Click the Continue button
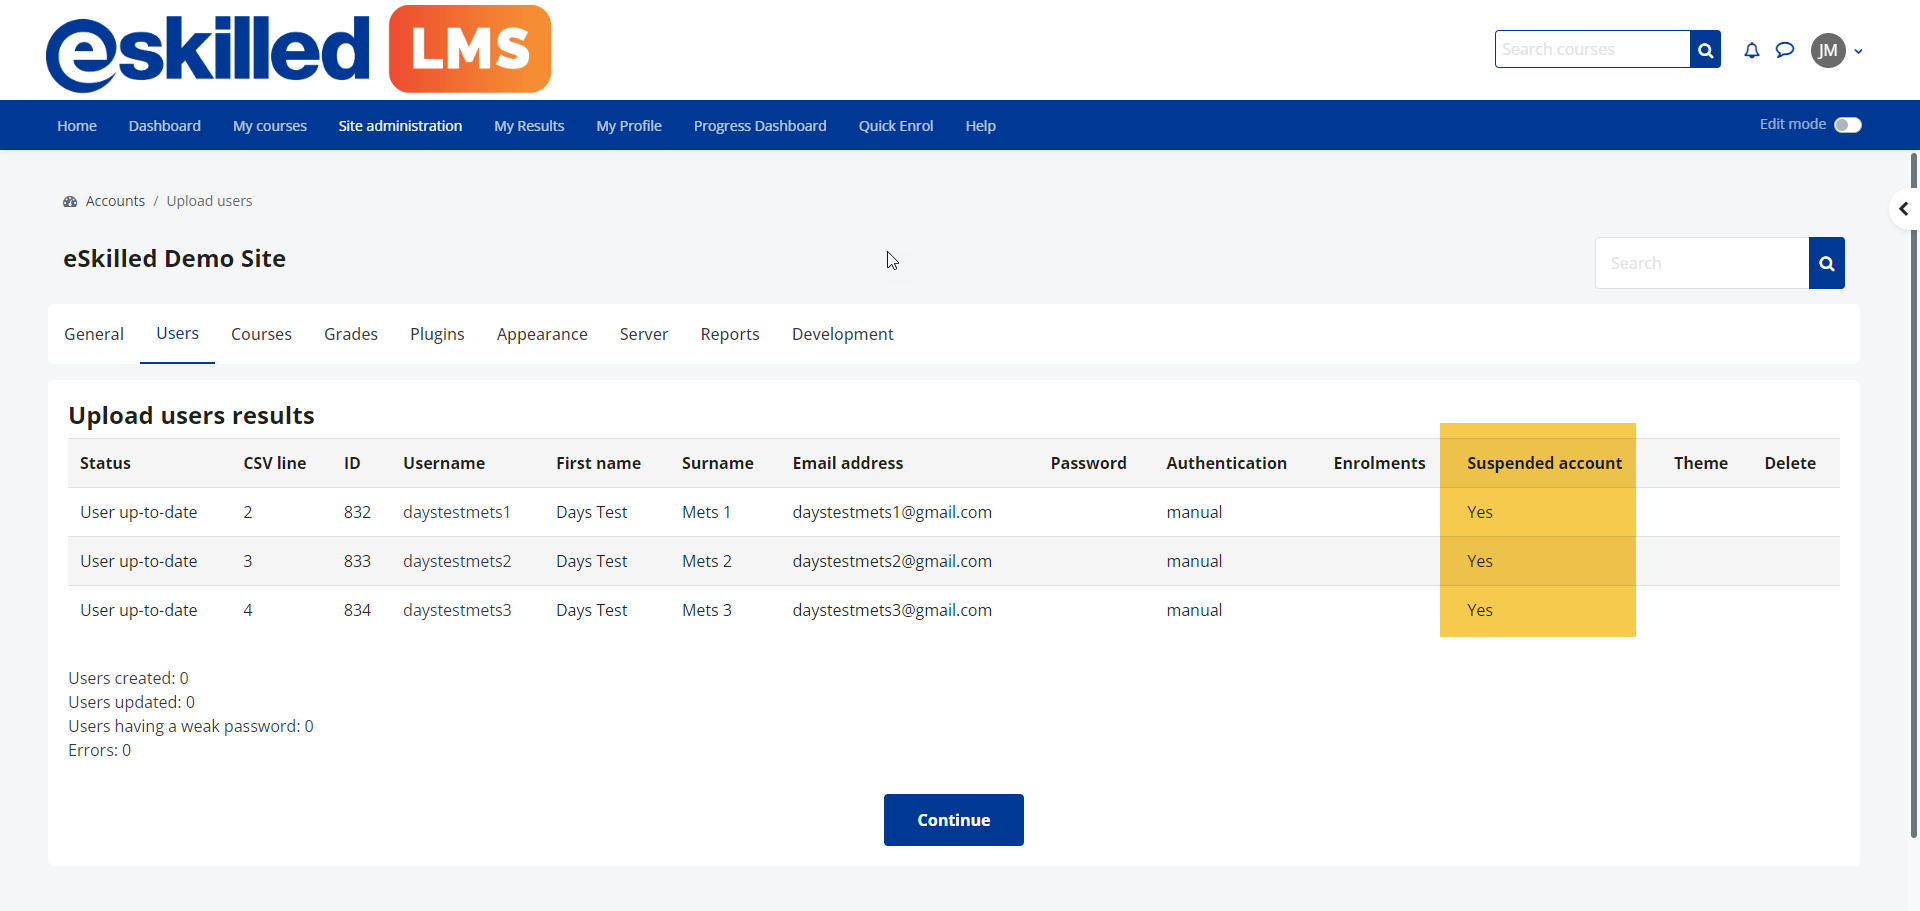Viewport: 1920px width, 911px height. click(954, 820)
